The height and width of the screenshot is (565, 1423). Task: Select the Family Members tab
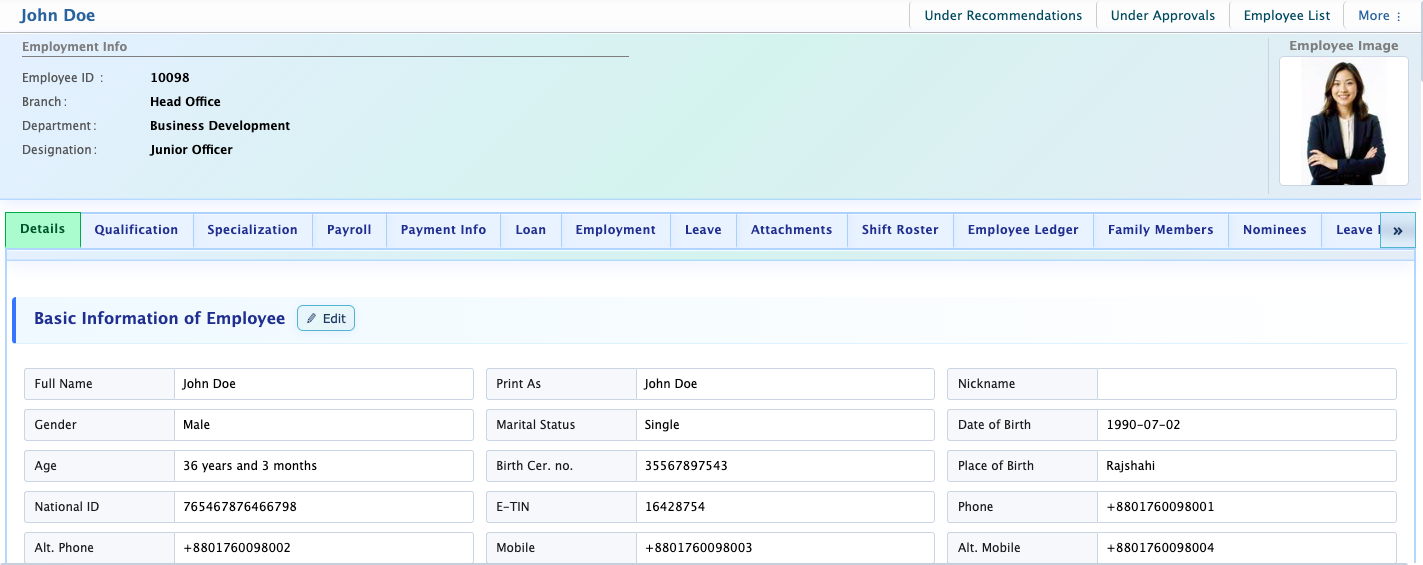(x=1160, y=230)
